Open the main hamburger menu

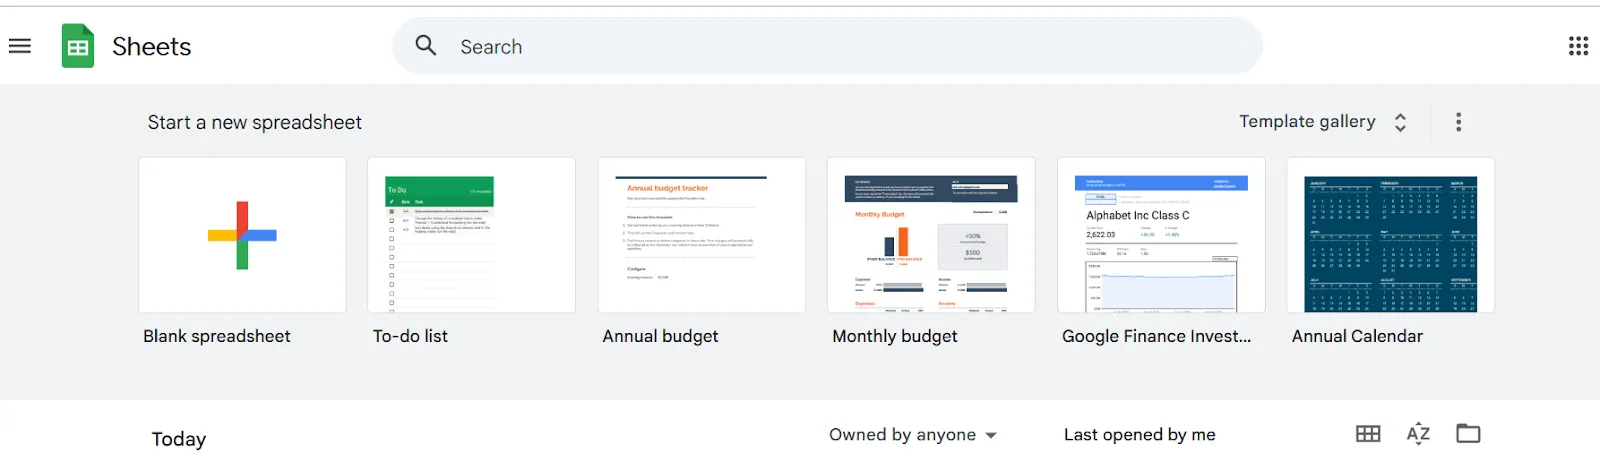[x=20, y=46]
